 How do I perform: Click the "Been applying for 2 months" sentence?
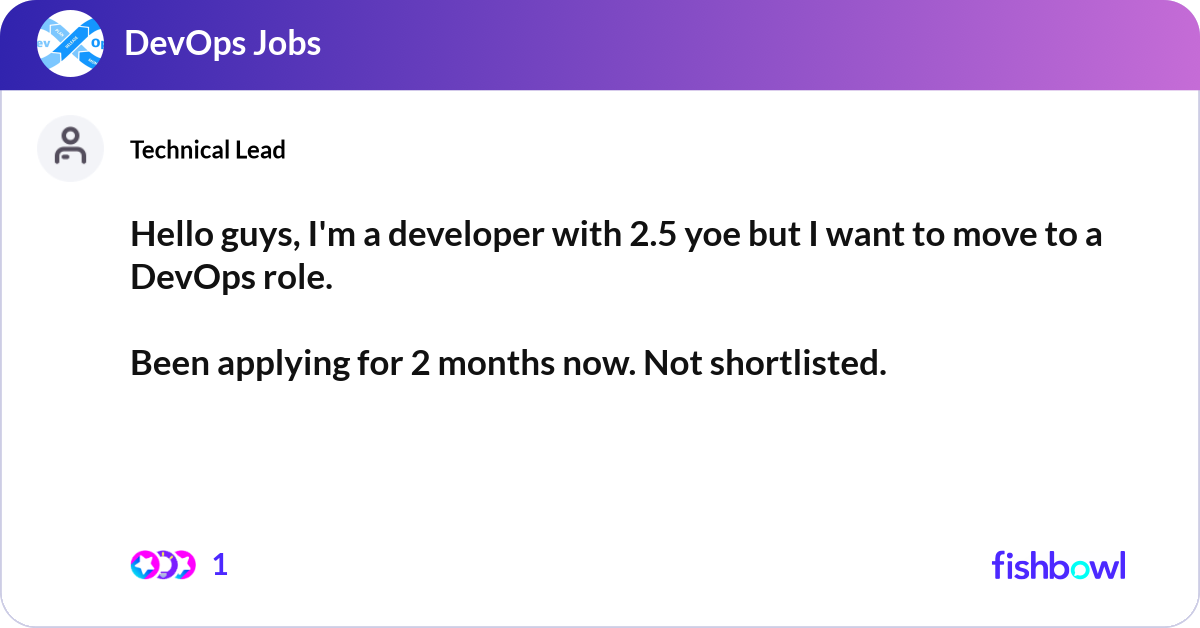pos(383,365)
